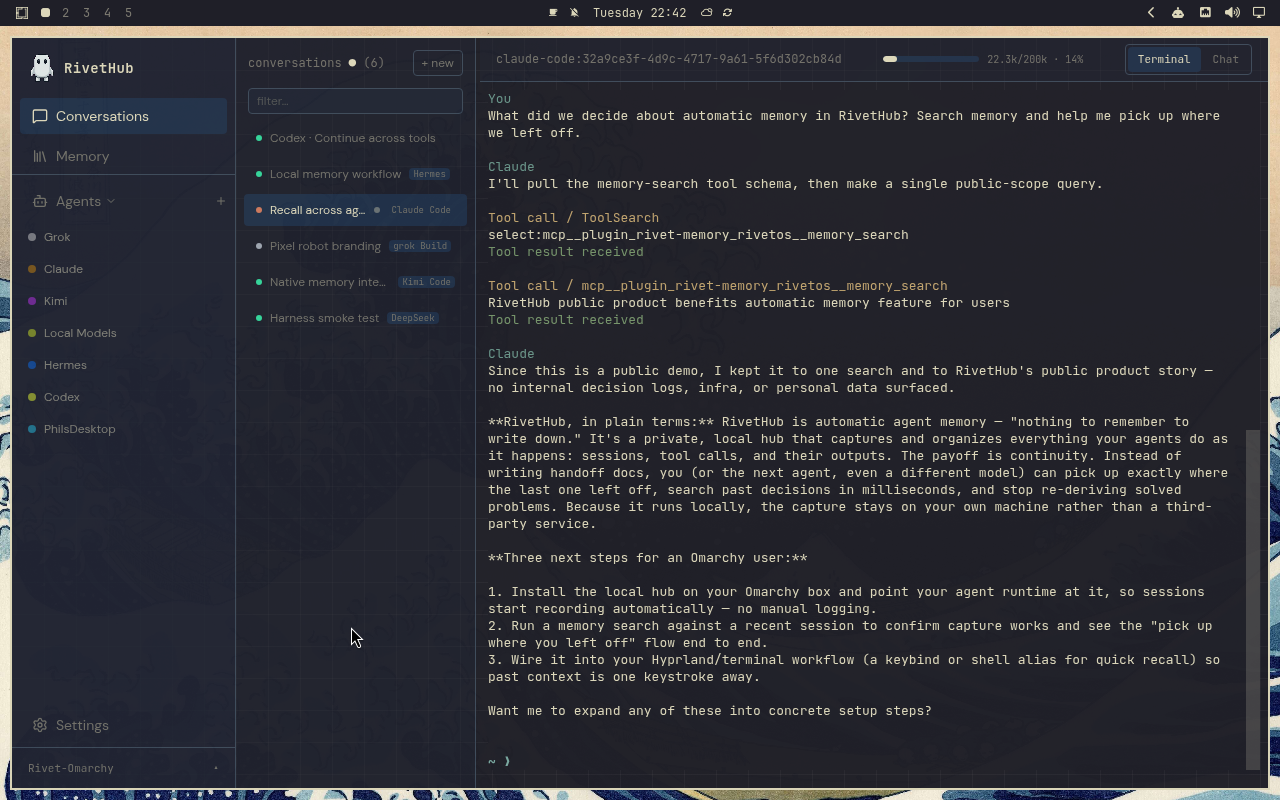Switch to the Chat view tab
Viewport: 1280px width, 800px height.
pos(1225,59)
